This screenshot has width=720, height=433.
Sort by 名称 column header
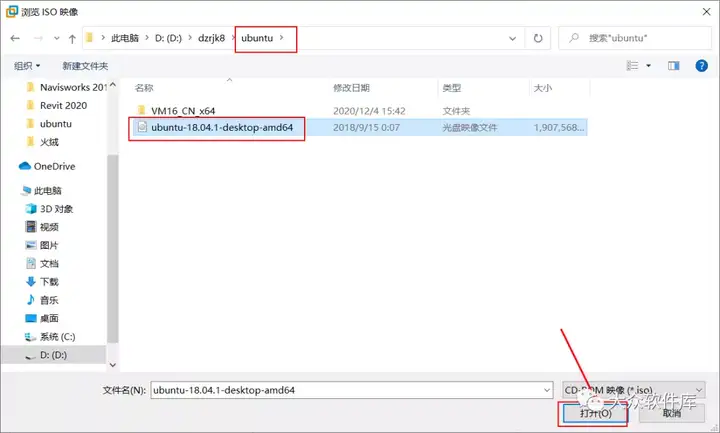144,88
